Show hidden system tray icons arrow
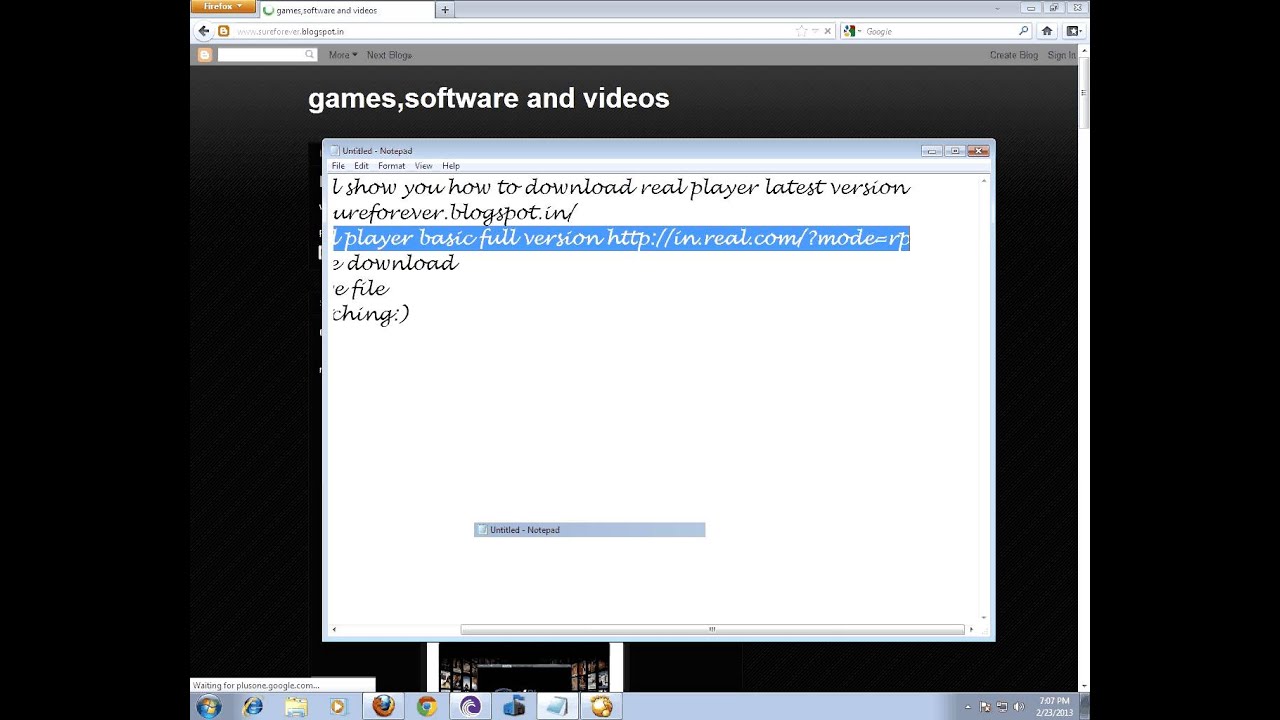The height and width of the screenshot is (720, 1280). point(968,707)
